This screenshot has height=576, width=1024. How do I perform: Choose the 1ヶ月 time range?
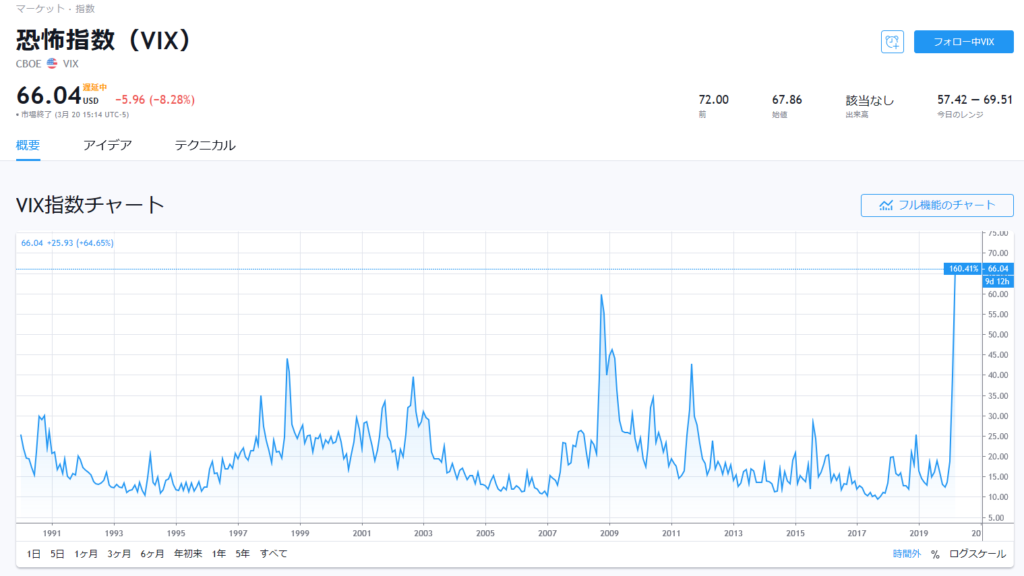pyautogui.click(x=87, y=554)
